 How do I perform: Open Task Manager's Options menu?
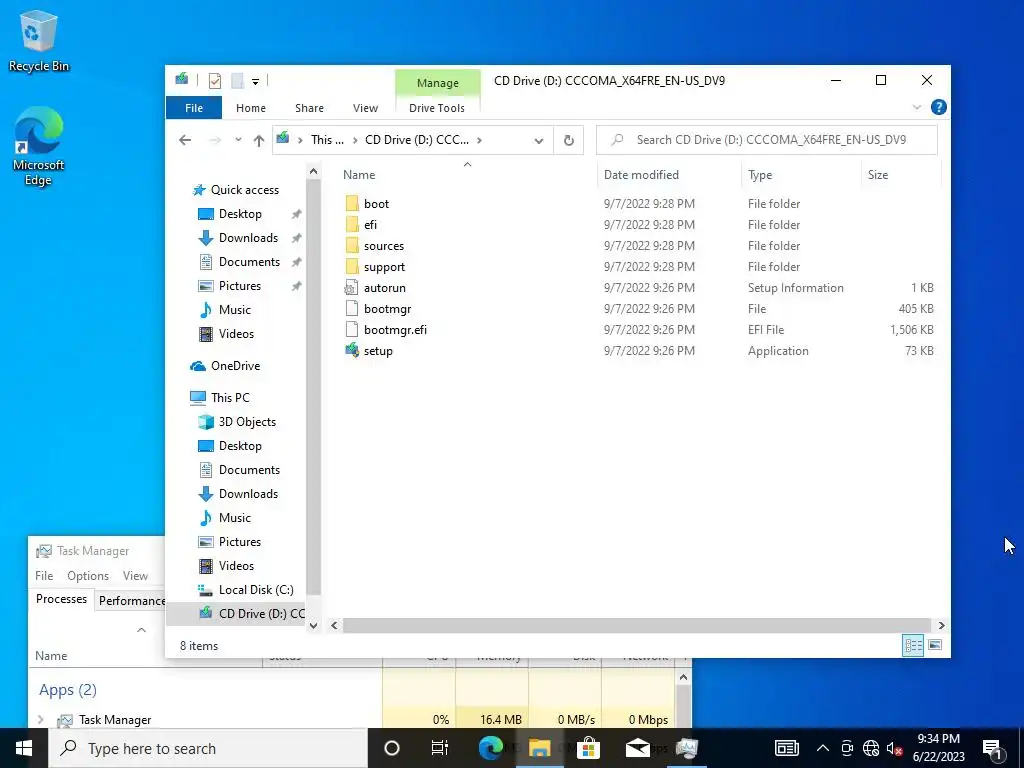88,576
